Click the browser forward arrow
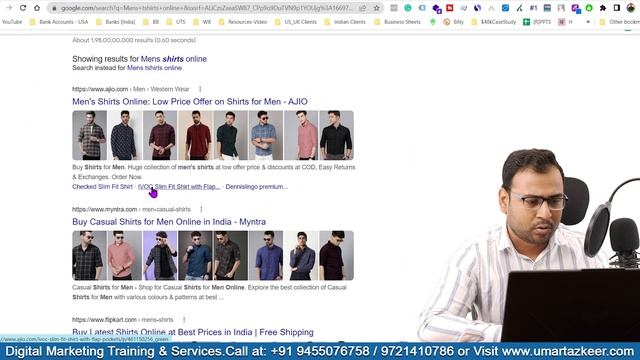Image resolution: width=640 pixels, height=360 pixels. click(x=9, y=8)
